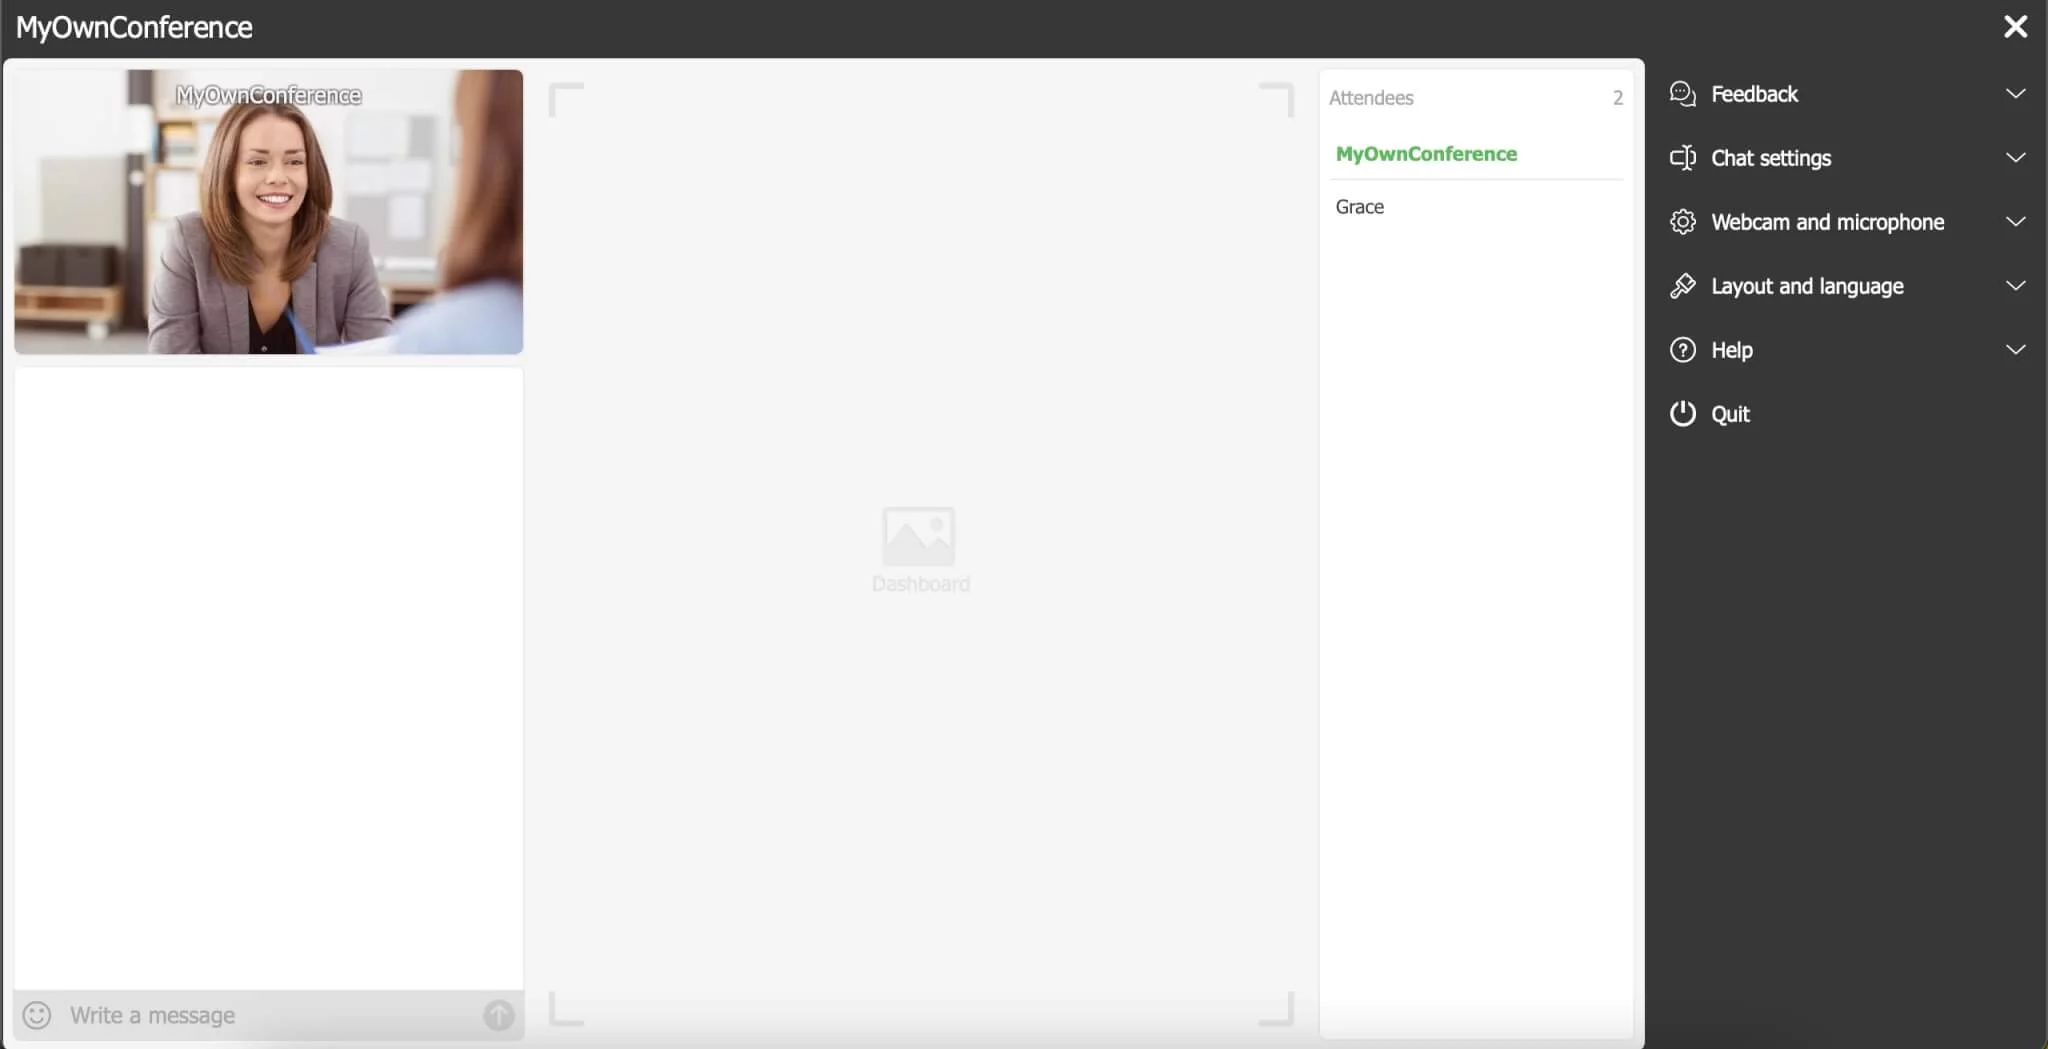Open the Feedback speech bubble icon
Screen dimensions: 2048x1049
click(1682, 94)
